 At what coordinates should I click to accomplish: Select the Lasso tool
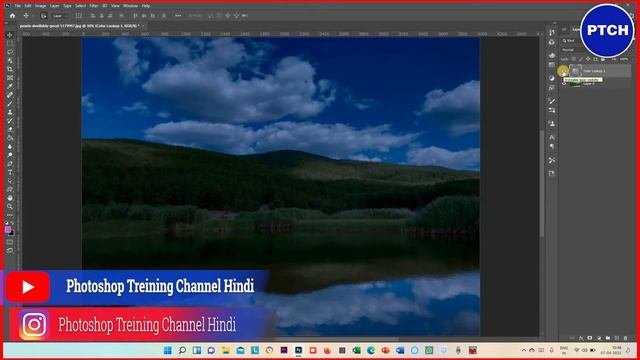pyautogui.click(x=10, y=52)
